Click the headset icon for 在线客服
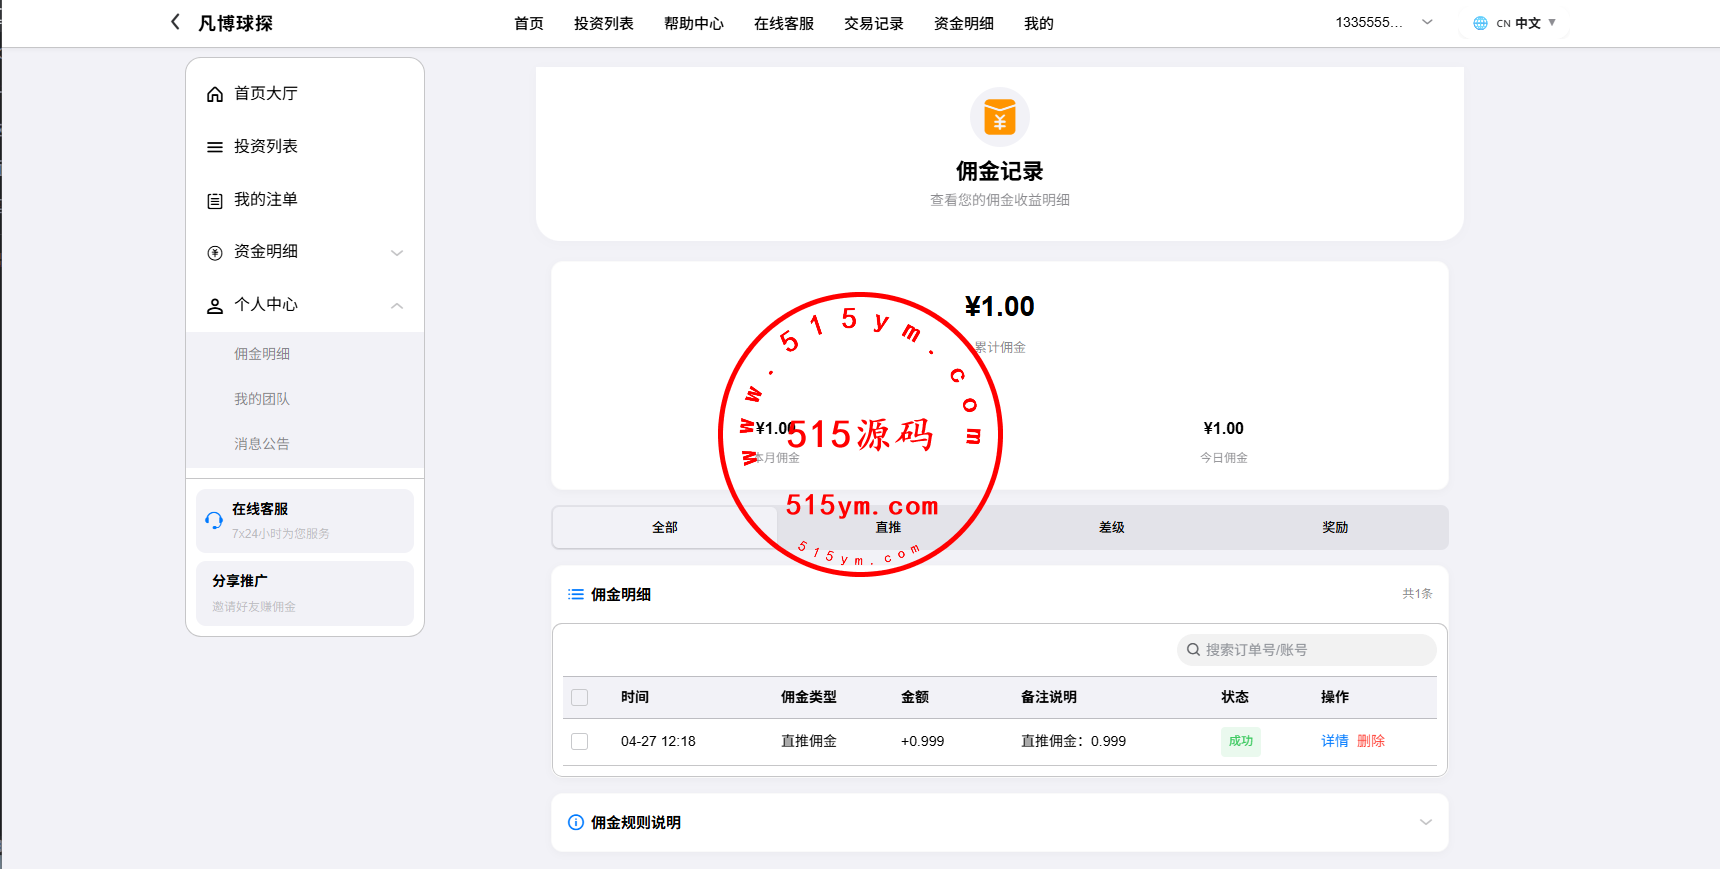 (214, 520)
